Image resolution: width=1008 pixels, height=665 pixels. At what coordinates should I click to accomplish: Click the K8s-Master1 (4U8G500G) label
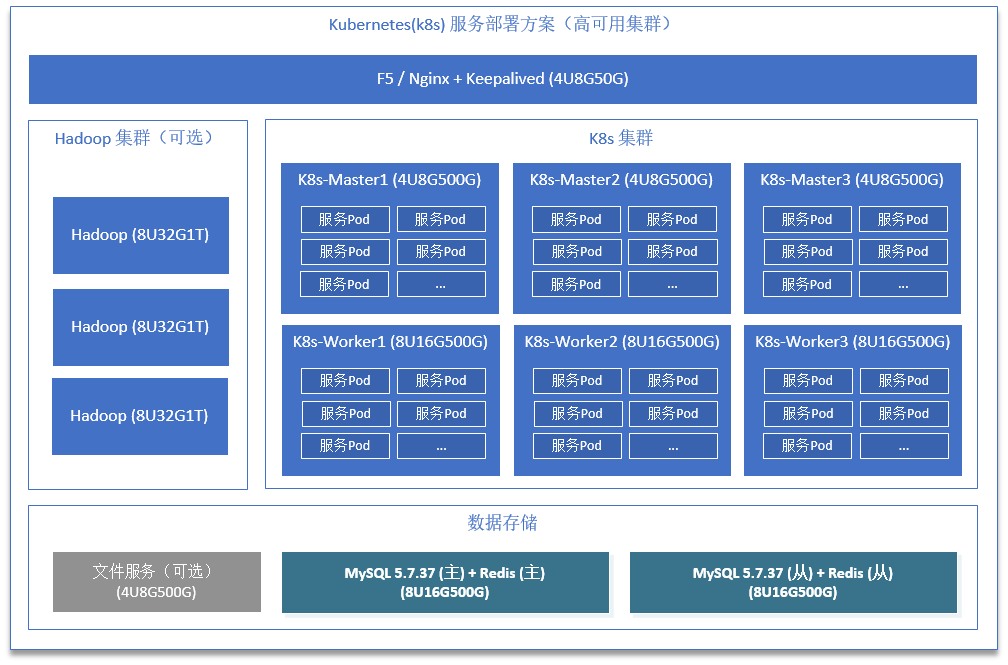[x=389, y=180]
